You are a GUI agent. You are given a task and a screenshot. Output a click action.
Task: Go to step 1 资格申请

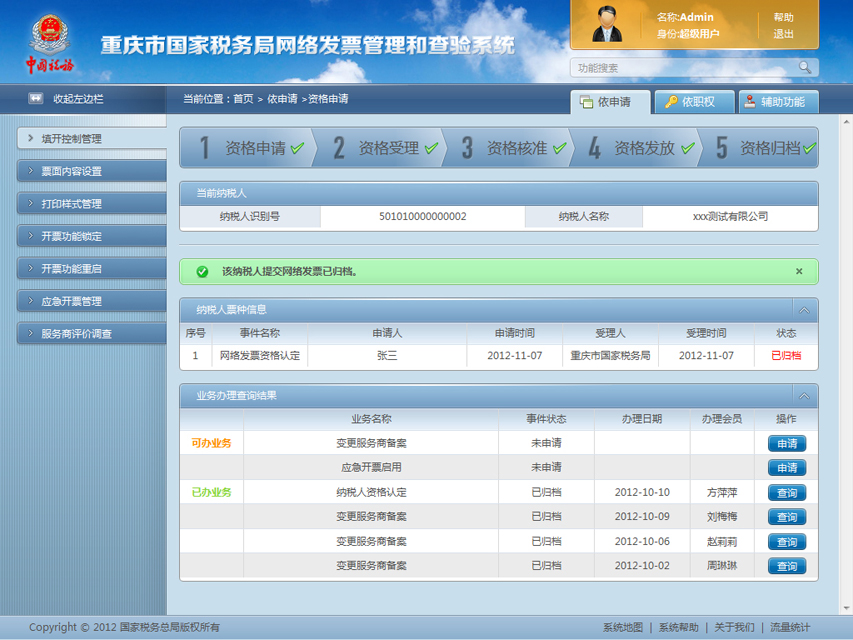tap(248, 147)
